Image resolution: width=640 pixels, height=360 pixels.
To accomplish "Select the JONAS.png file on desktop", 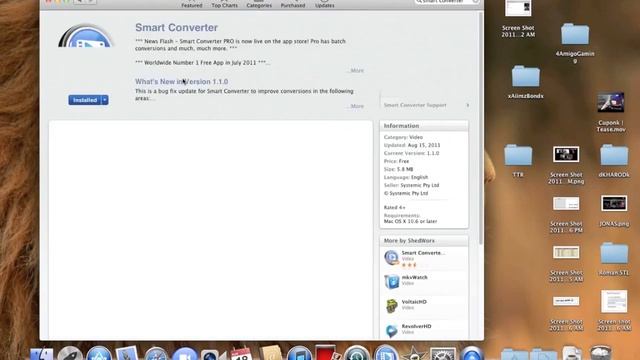I will (614, 211).
